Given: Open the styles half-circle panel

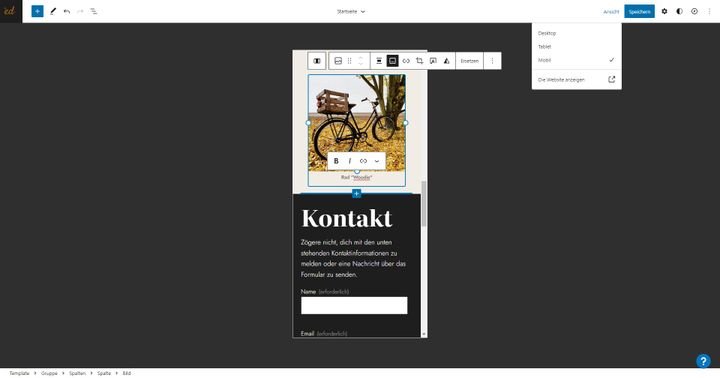Looking at the screenshot, I should pyautogui.click(x=680, y=11).
